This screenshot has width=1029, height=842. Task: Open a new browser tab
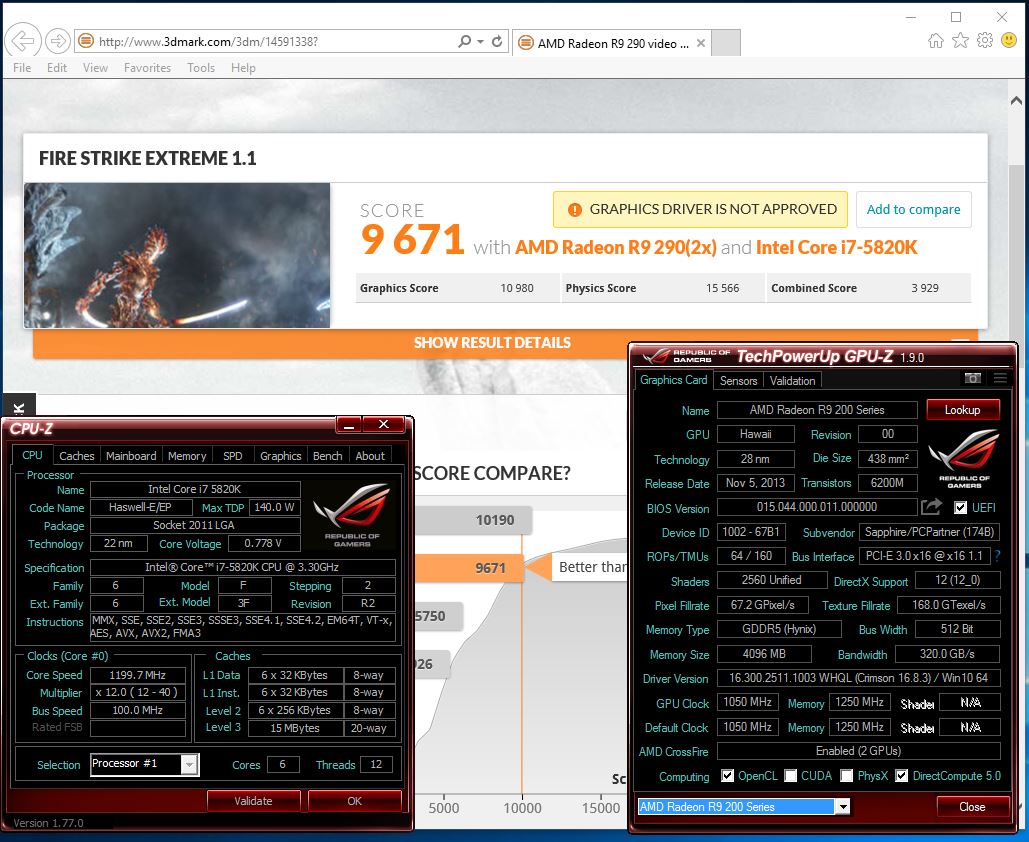coord(726,43)
